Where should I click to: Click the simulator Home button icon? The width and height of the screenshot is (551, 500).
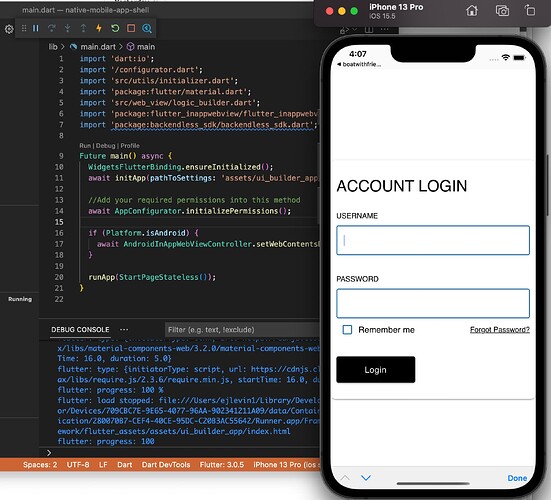click(472, 11)
